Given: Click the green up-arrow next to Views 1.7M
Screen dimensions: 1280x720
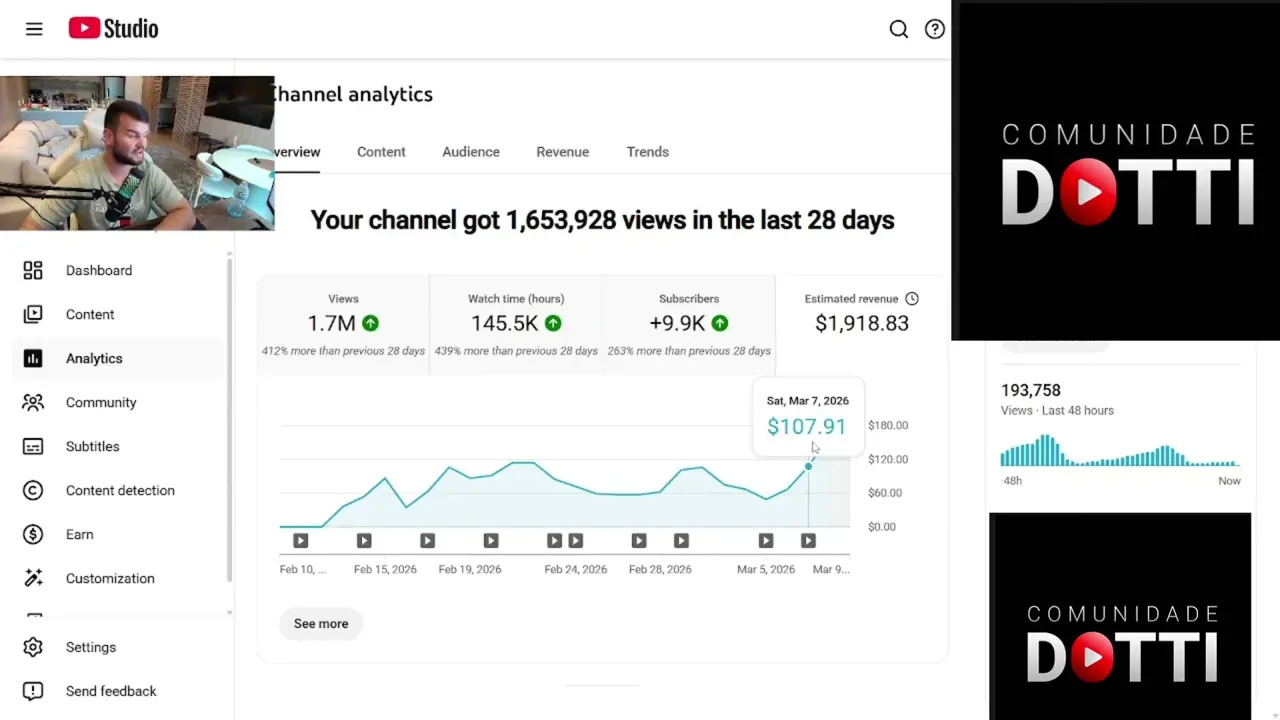Looking at the screenshot, I should [371, 323].
